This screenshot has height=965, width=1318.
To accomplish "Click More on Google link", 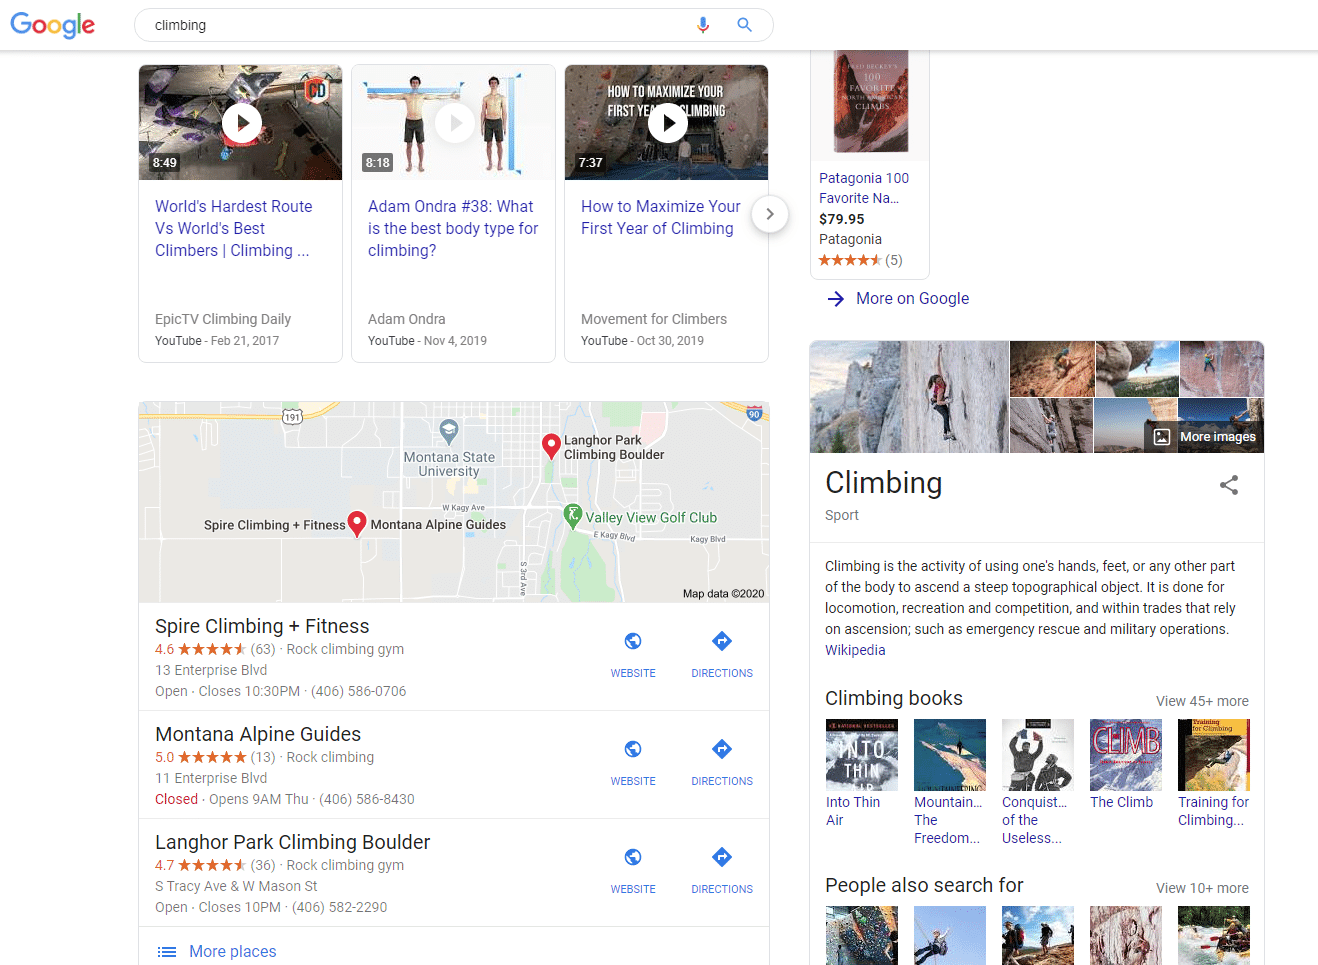I will 912,298.
